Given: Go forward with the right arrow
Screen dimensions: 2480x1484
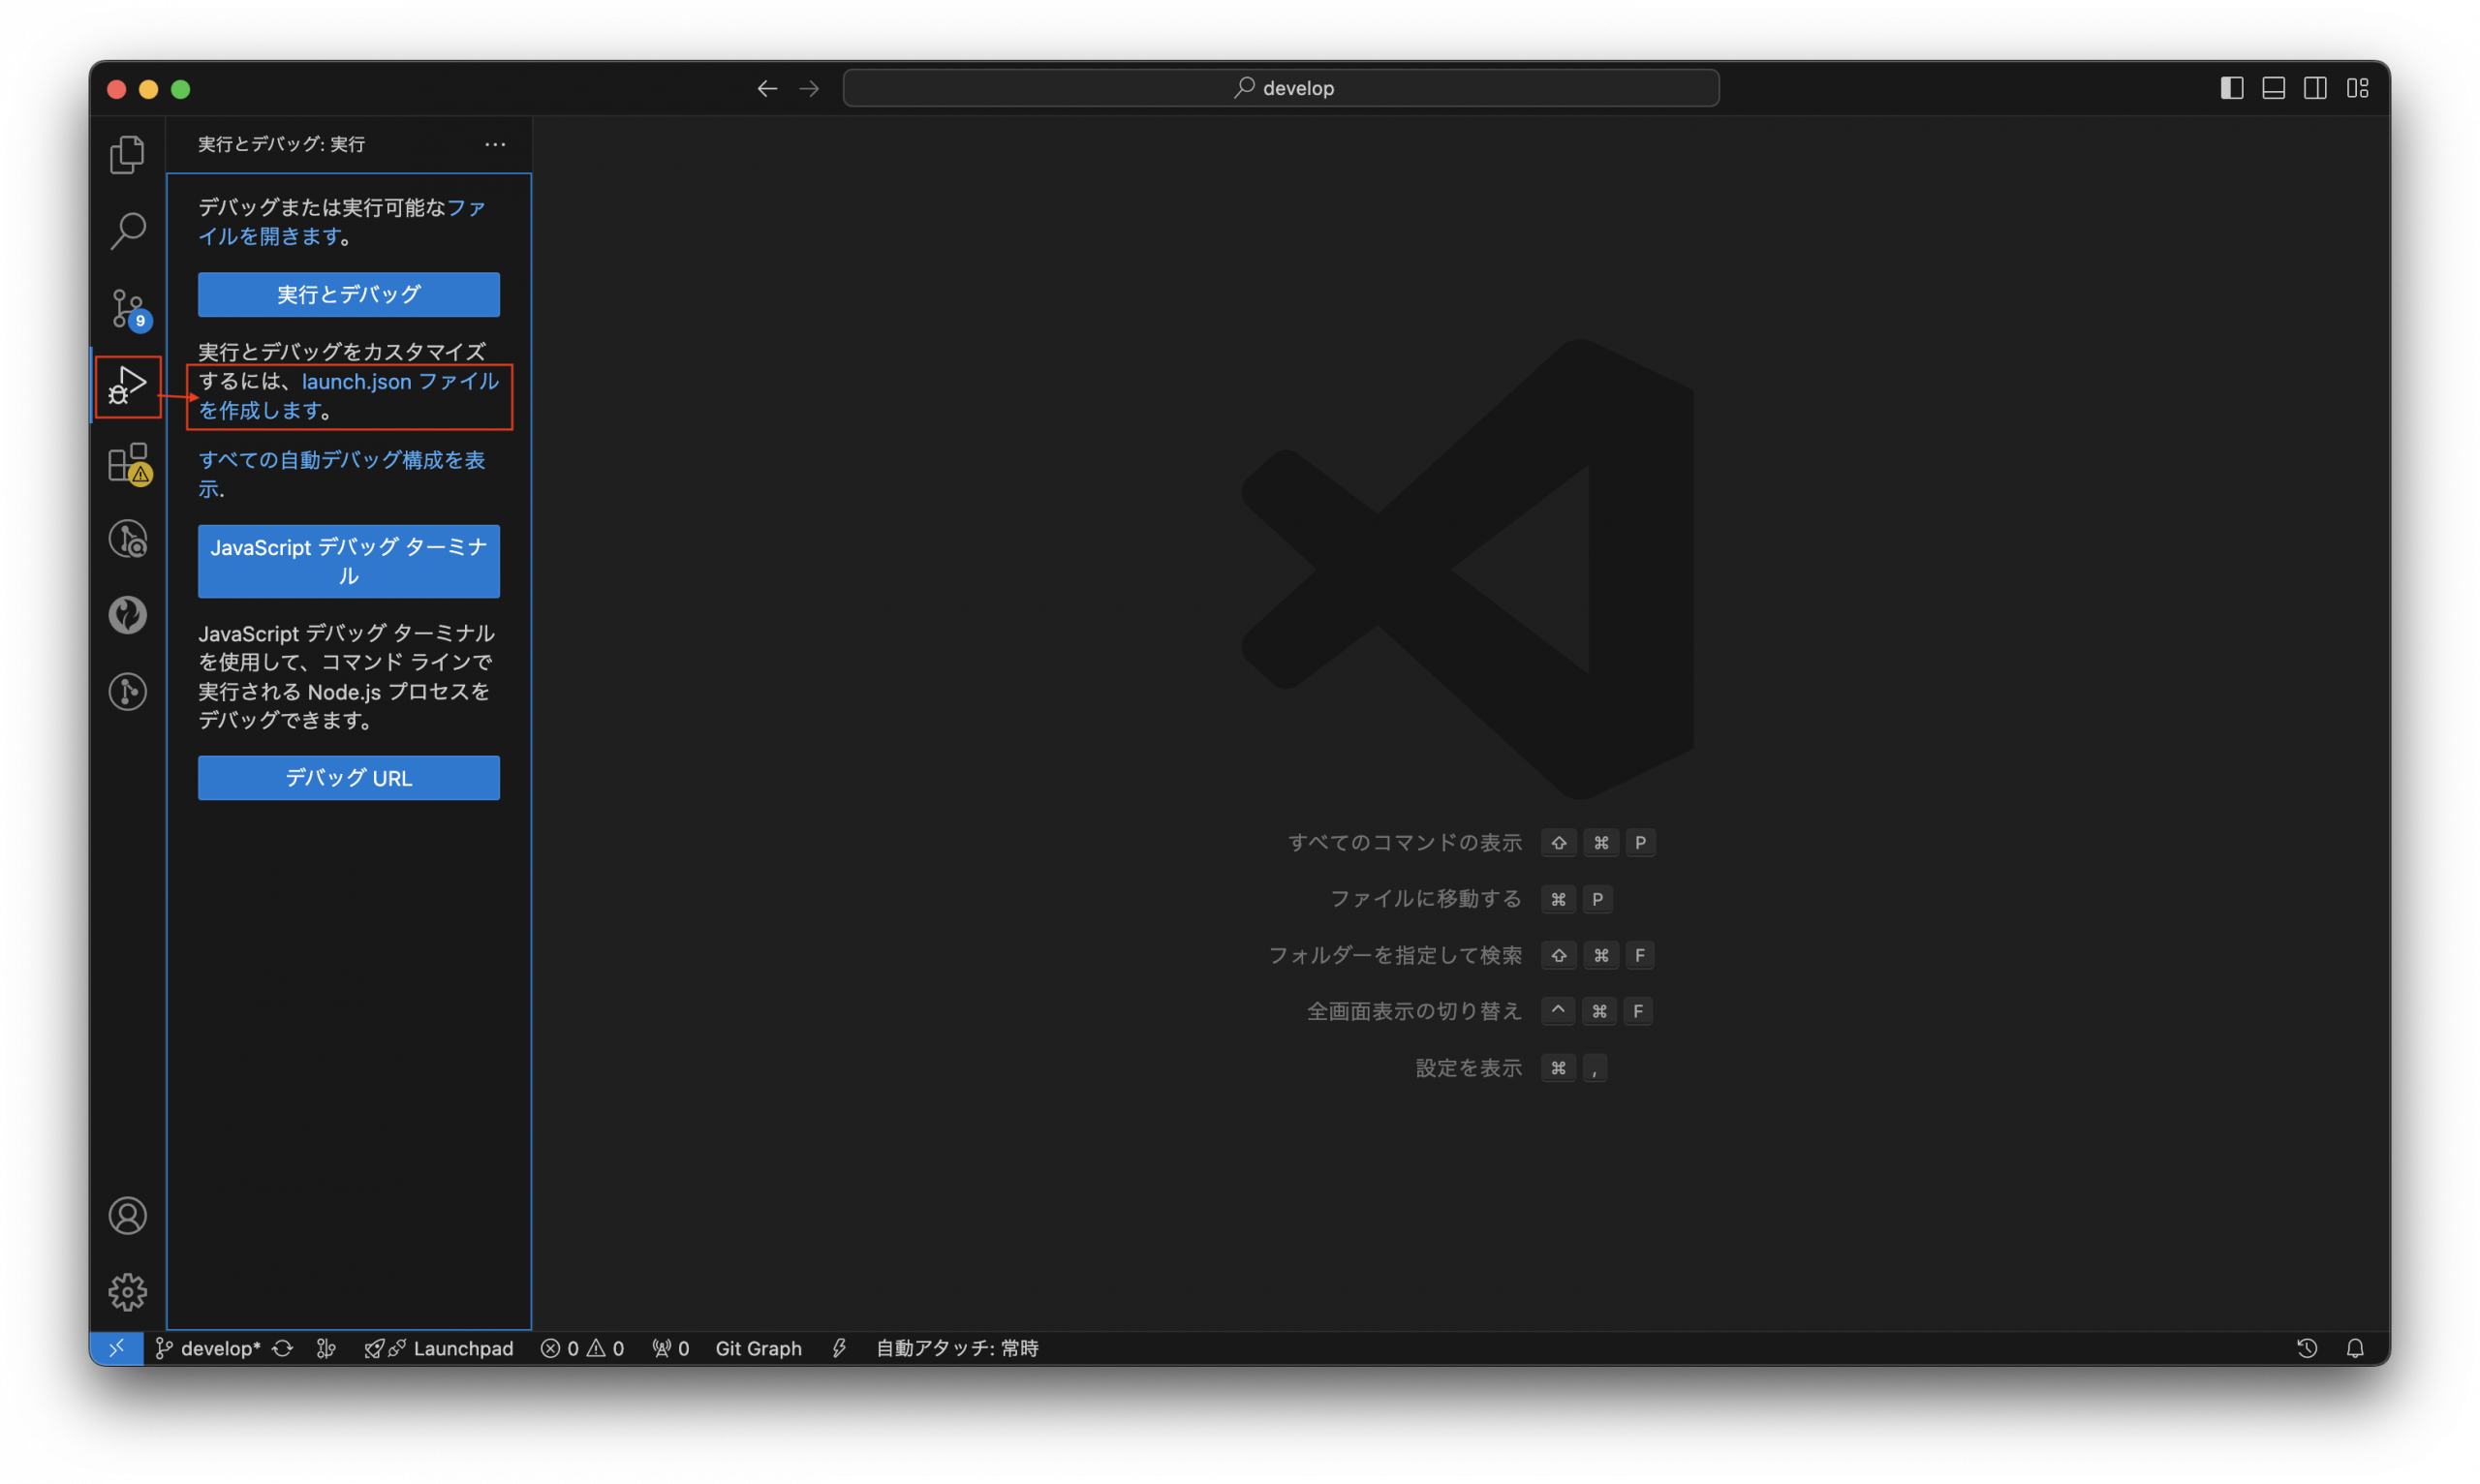Looking at the screenshot, I should 809,88.
